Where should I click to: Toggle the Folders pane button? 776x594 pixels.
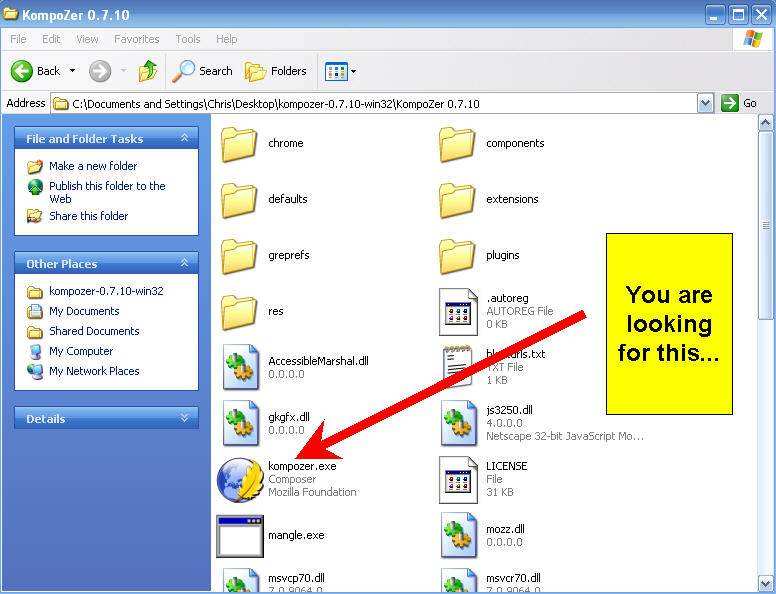(x=277, y=71)
